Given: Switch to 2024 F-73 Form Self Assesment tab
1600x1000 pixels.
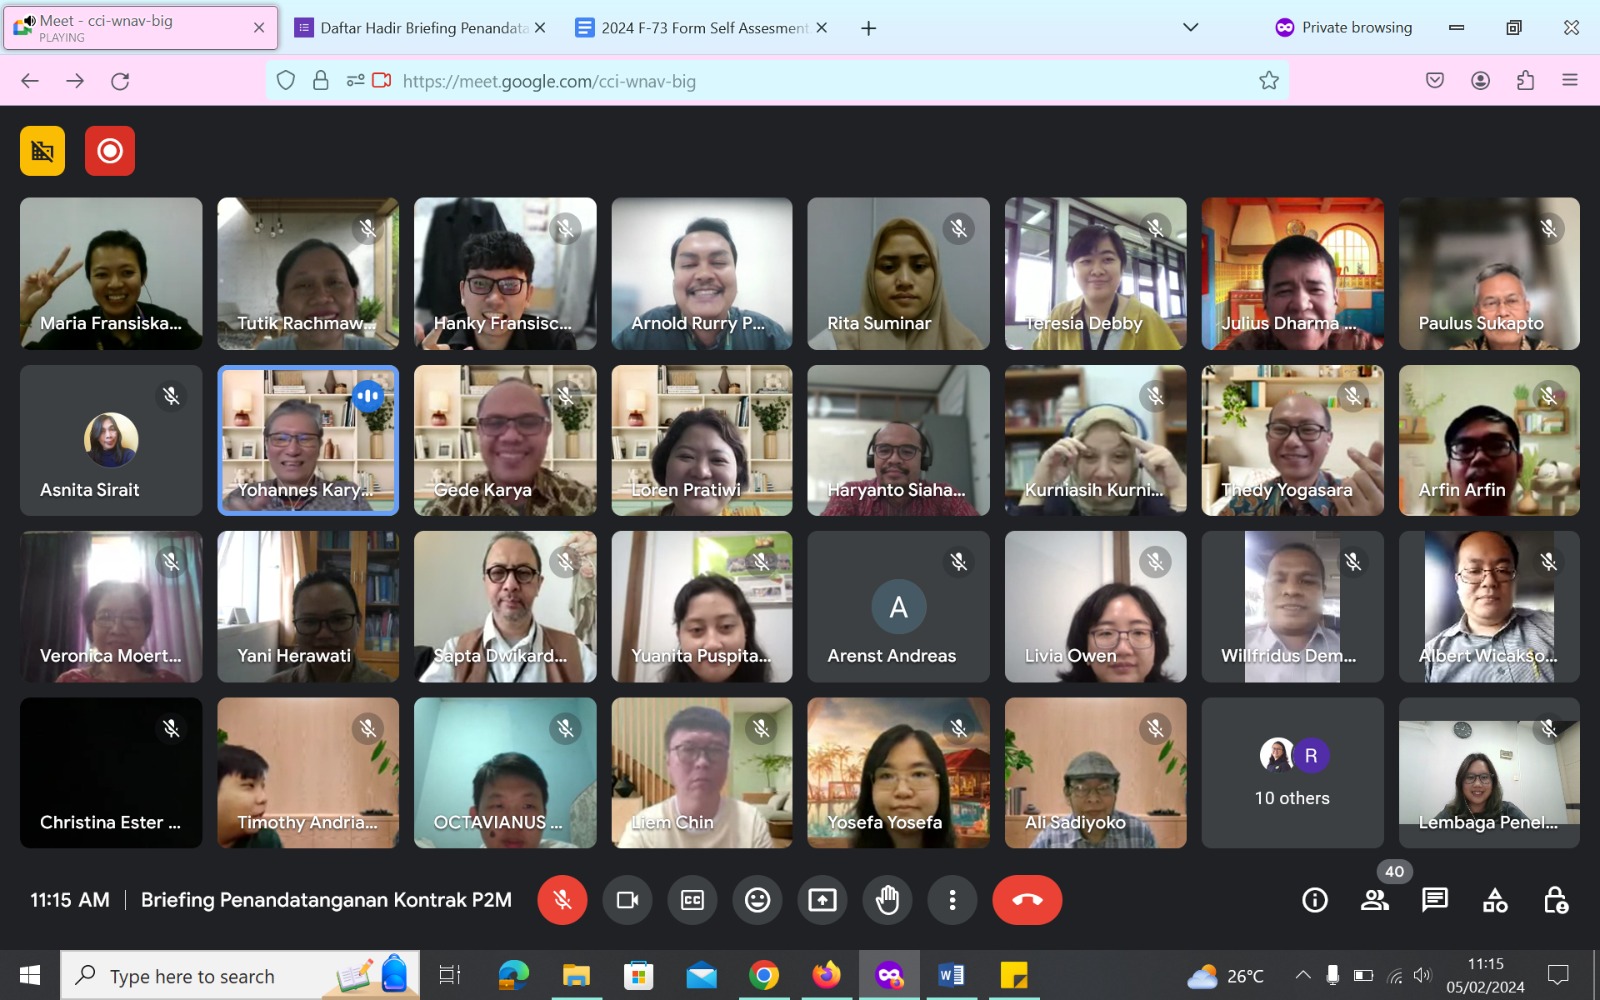Looking at the screenshot, I should coord(700,28).
